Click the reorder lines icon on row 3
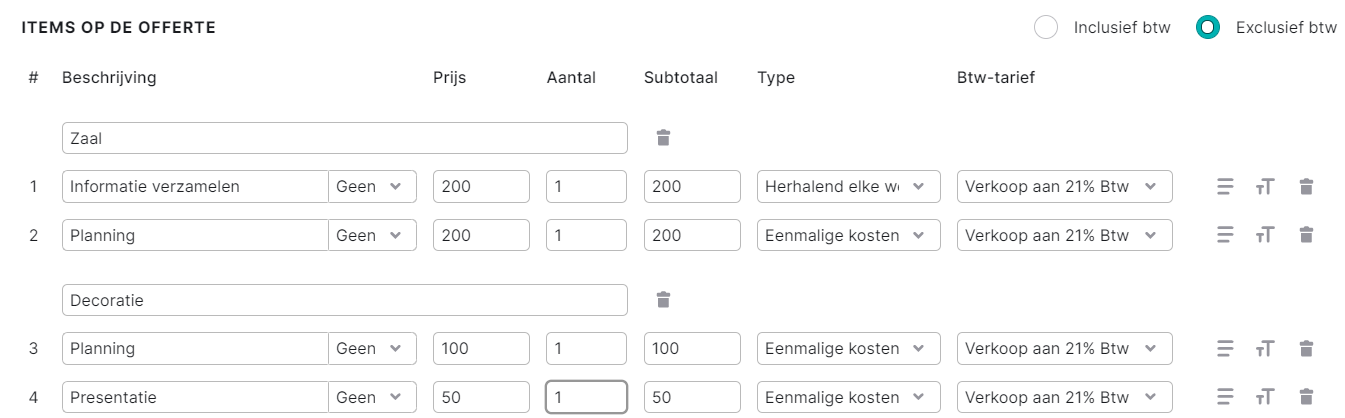1345x418 pixels. click(x=1225, y=348)
